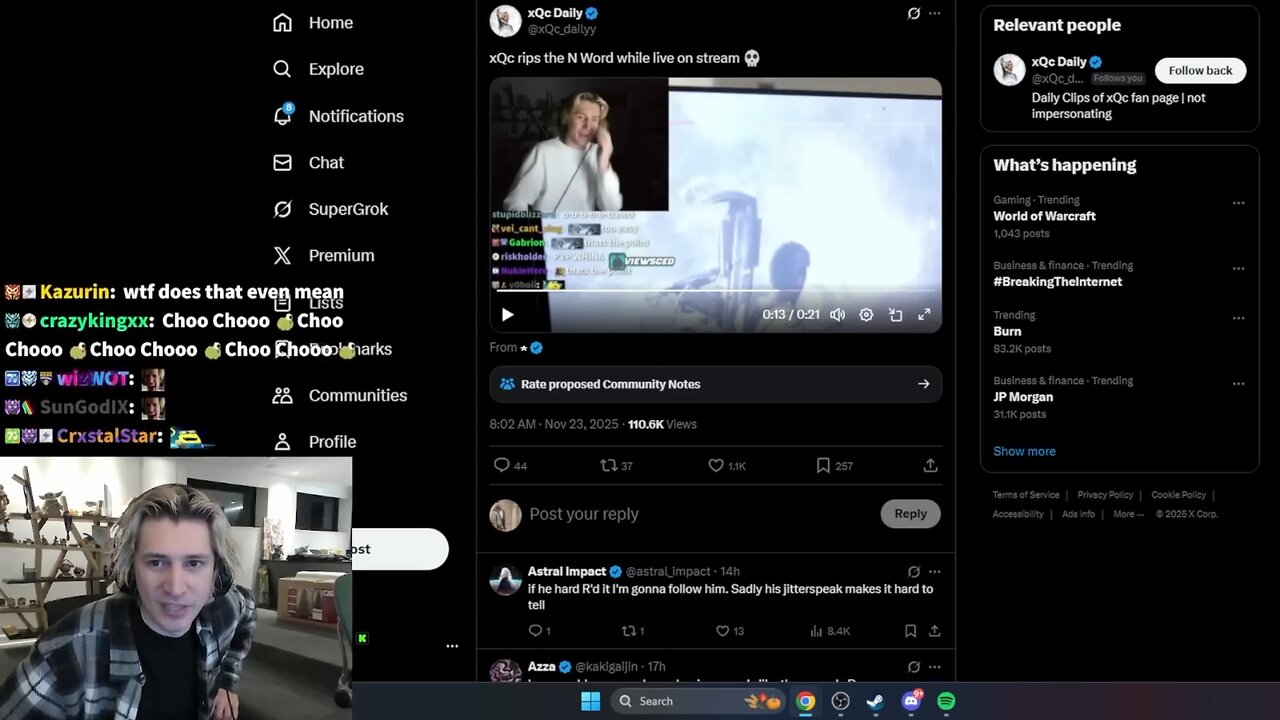Like Astral Impact's comment with 13 likes
Image resolution: width=1280 pixels, height=720 pixels.
pos(730,631)
